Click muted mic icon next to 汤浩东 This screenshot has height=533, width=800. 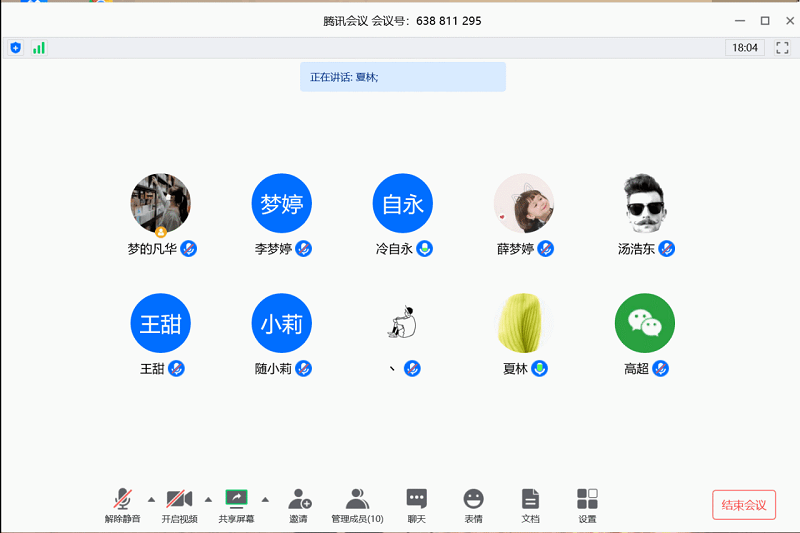(x=666, y=249)
